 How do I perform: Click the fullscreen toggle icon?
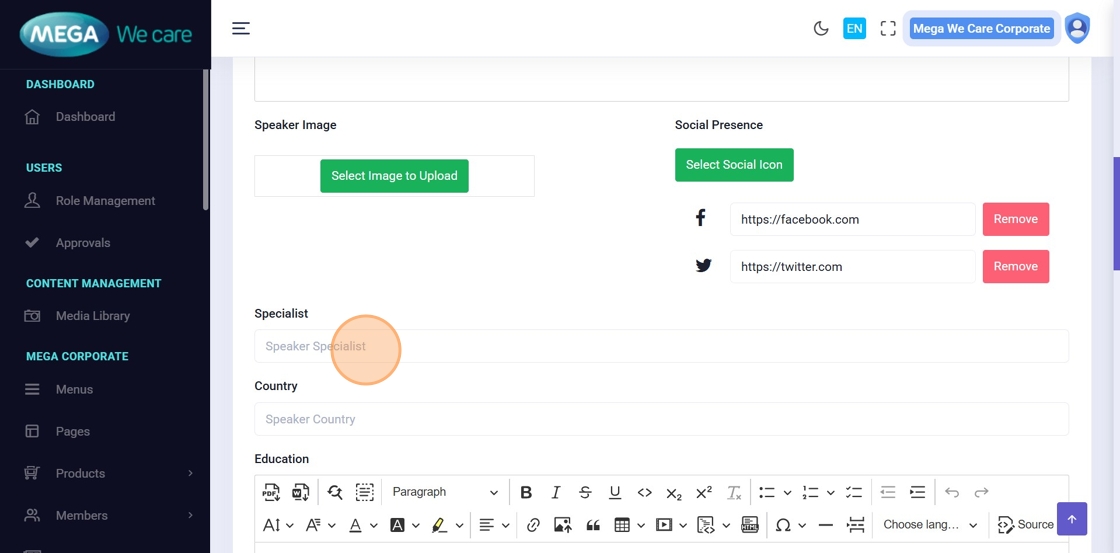(887, 29)
